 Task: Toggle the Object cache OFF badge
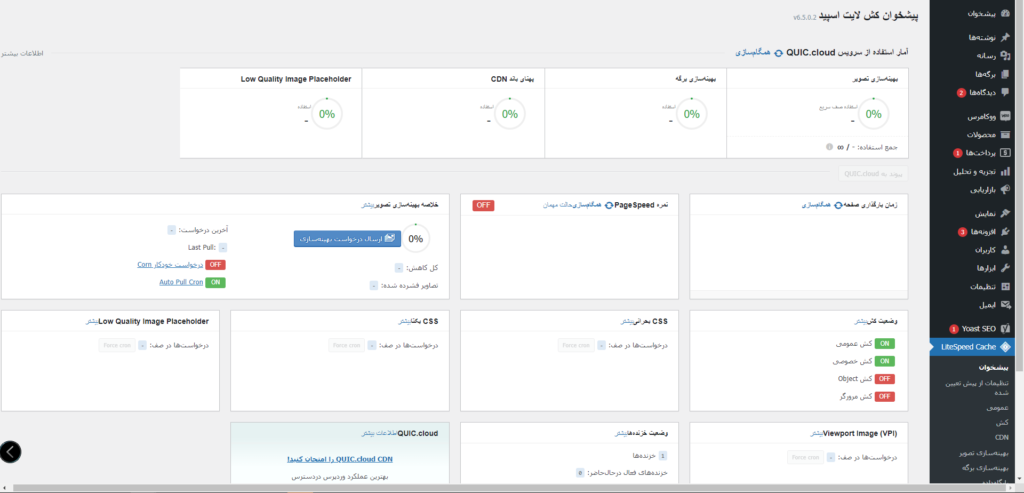[885, 379]
